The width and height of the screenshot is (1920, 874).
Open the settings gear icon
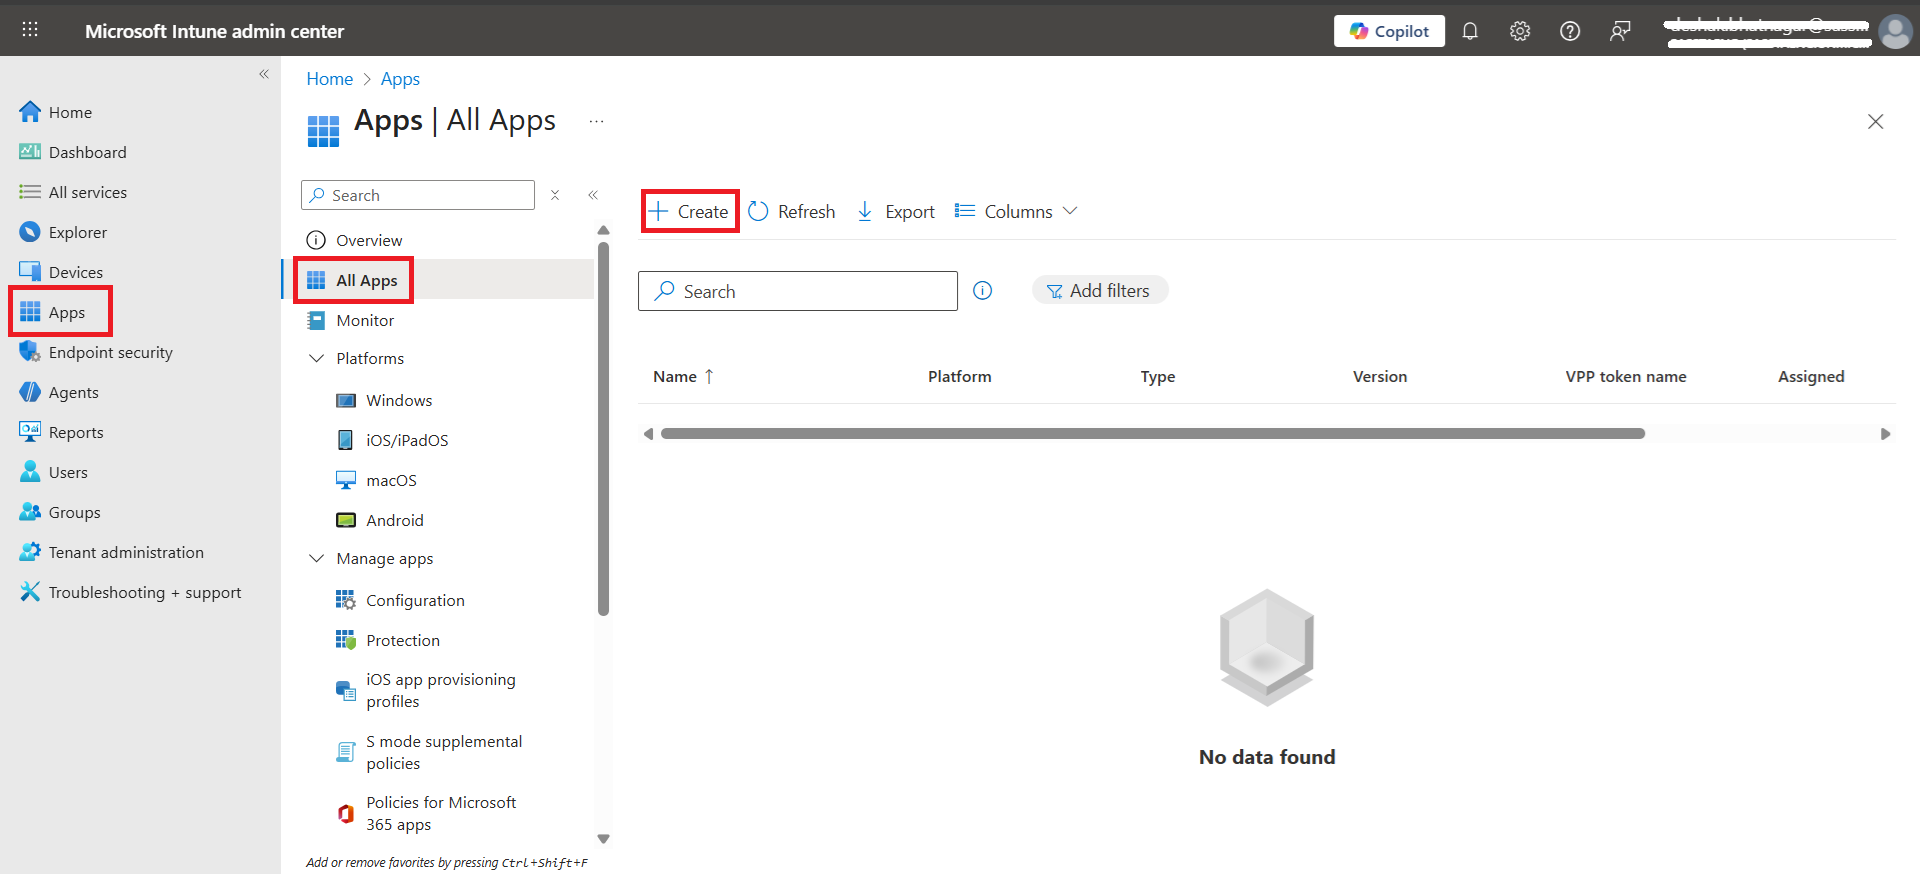pos(1520,31)
